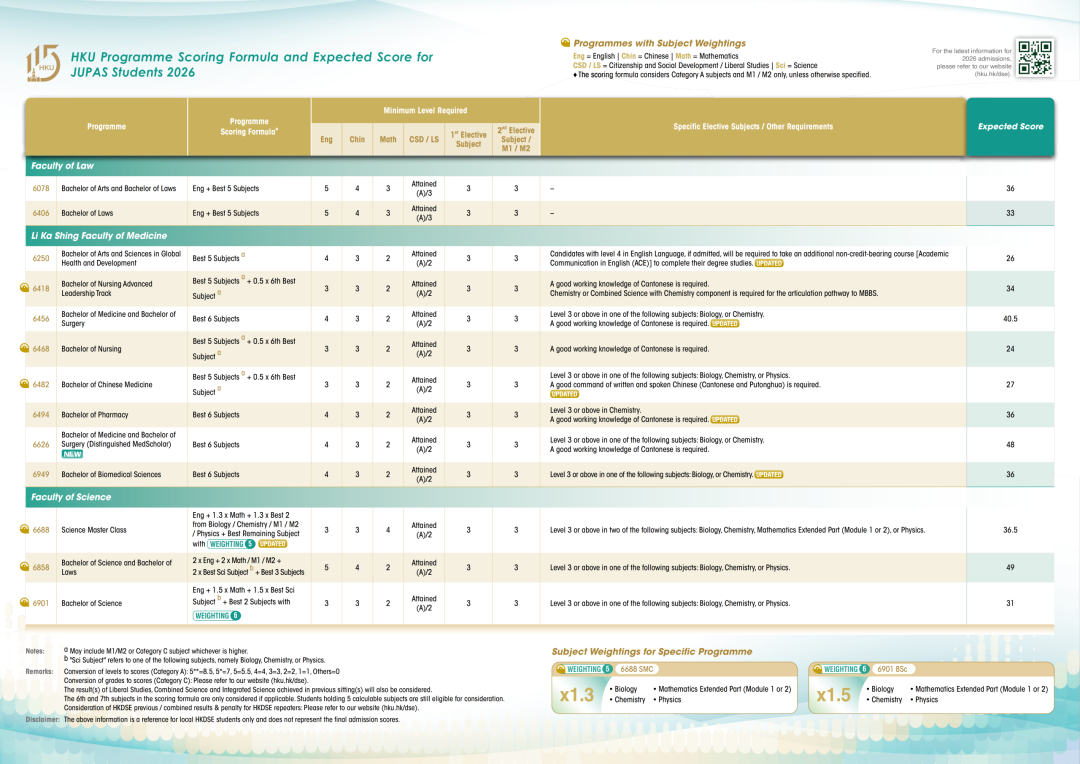The width and height of the screenshot is (1080, 764).
Task: Click the weighting icon next to code 6468
Action: [x=24, y=348]
